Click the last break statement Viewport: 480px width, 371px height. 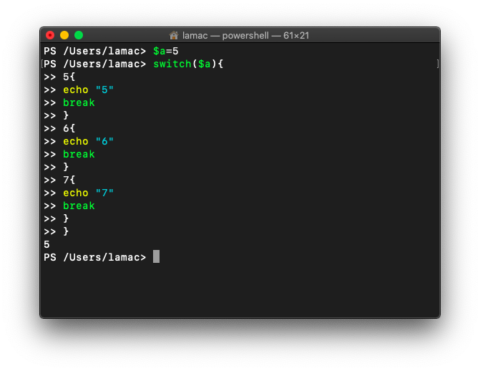(x=79, y=206)
